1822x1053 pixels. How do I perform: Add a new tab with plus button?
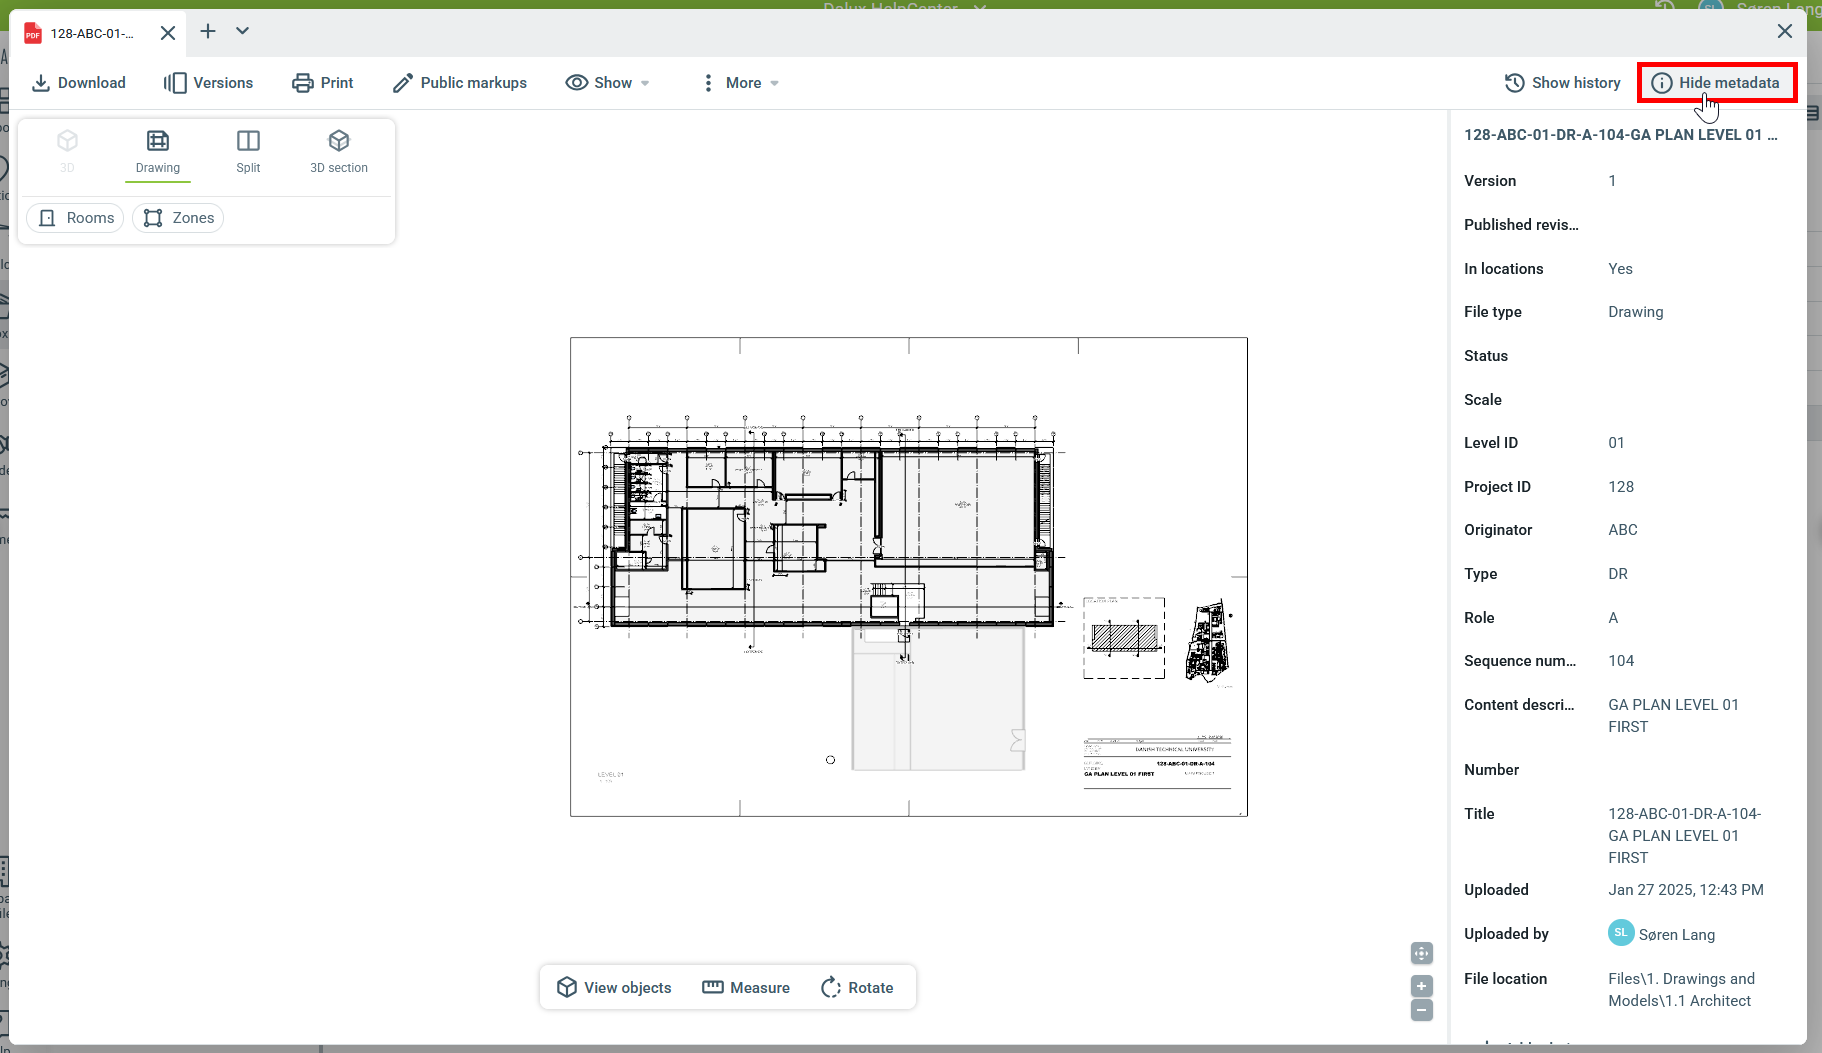[x=208, y=31]
